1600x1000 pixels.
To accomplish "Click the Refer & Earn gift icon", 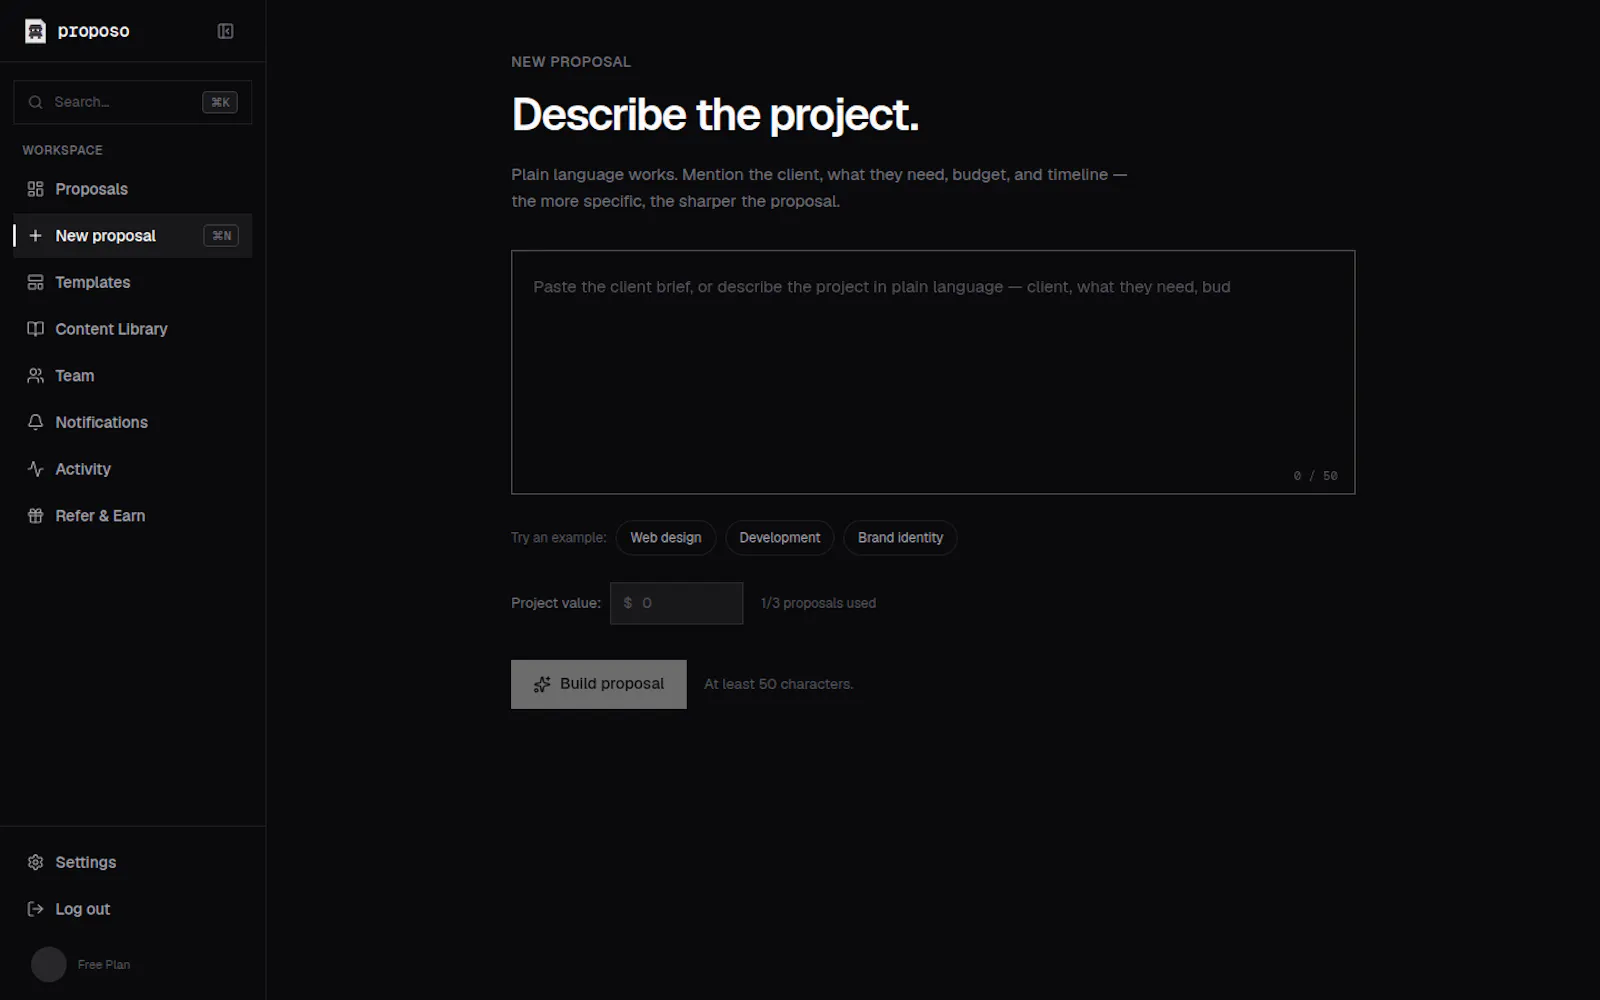I will click(36, 516).
